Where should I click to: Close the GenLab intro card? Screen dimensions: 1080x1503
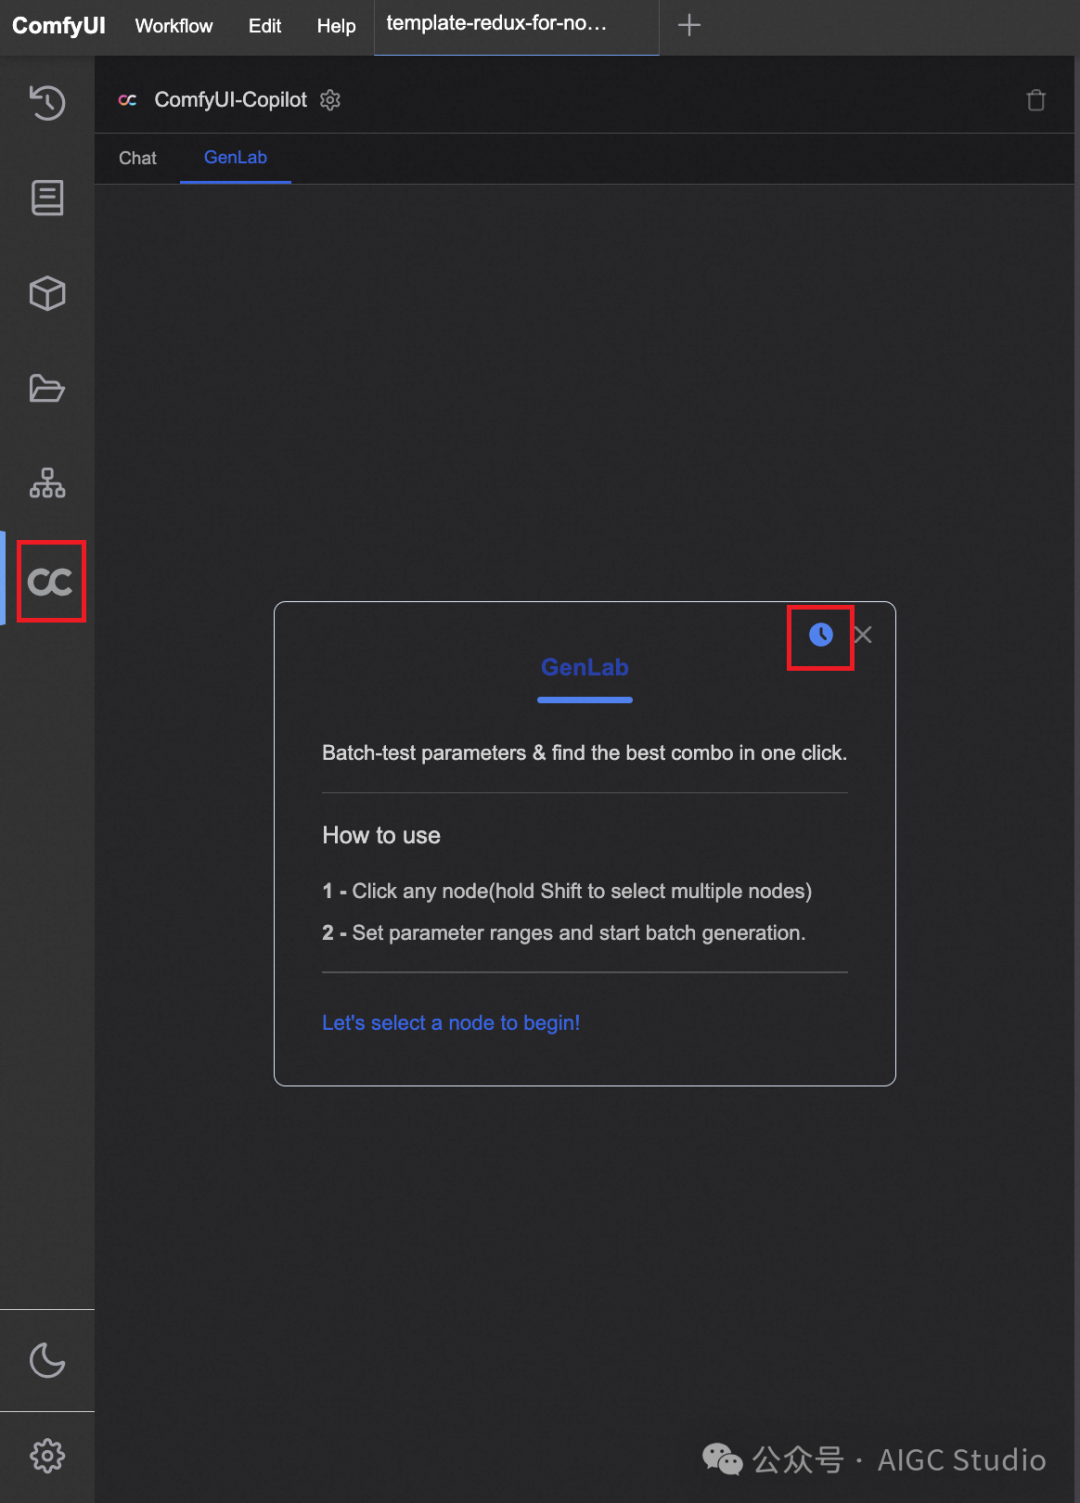(x=863, y=635)
